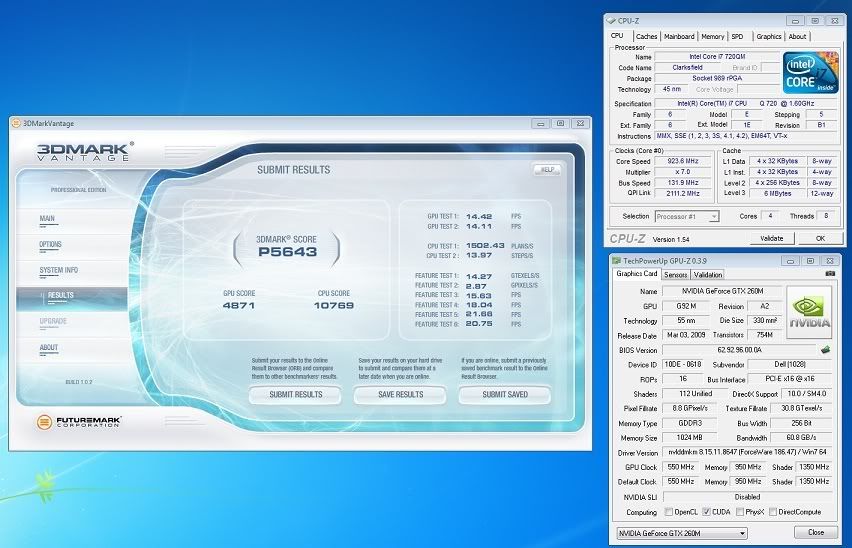Screen dimensions: 852x548
Task: Click the SUBMIT SAVED button
Action: coord(505,394)
